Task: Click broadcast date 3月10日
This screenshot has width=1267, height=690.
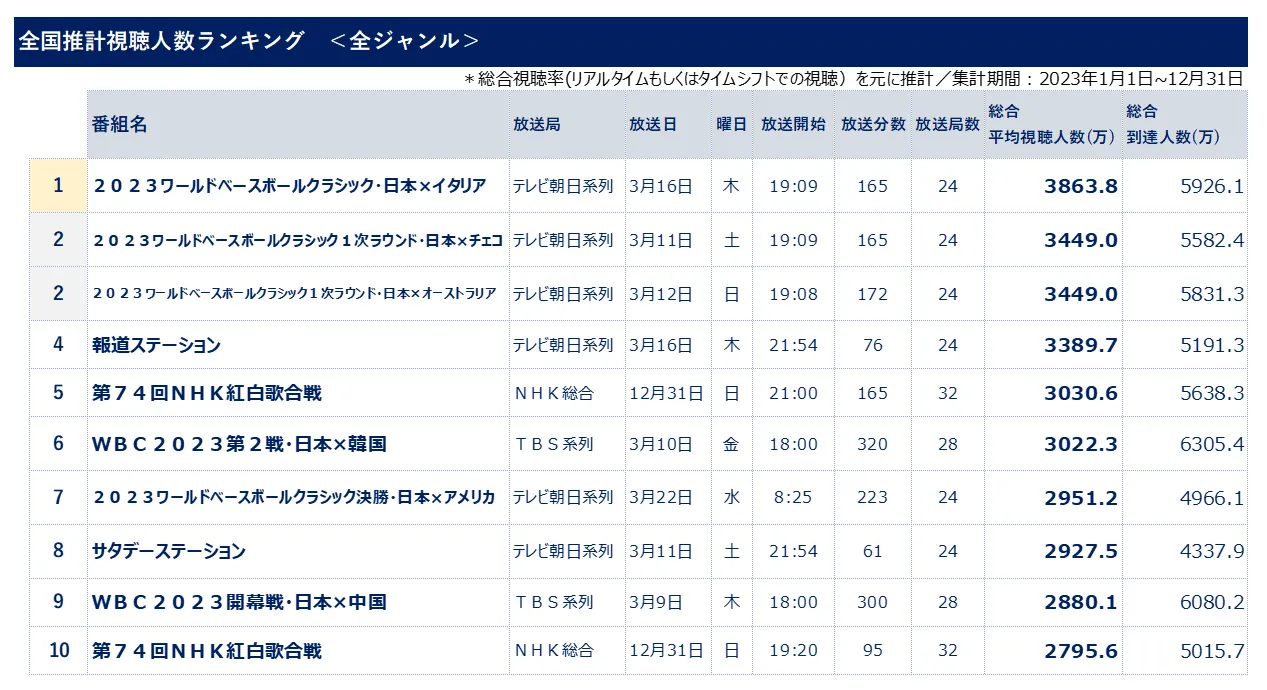Action: coord(661,444)
